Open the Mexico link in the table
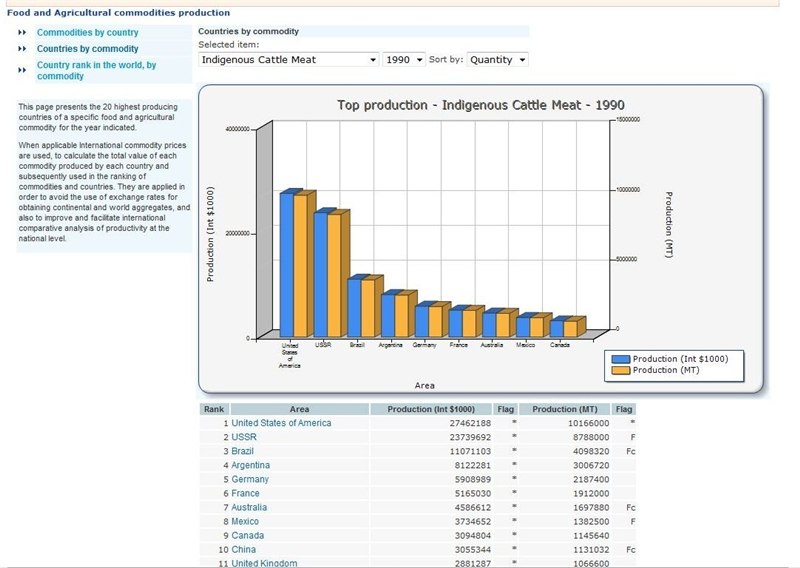The image size is (800, 568). 245,522
